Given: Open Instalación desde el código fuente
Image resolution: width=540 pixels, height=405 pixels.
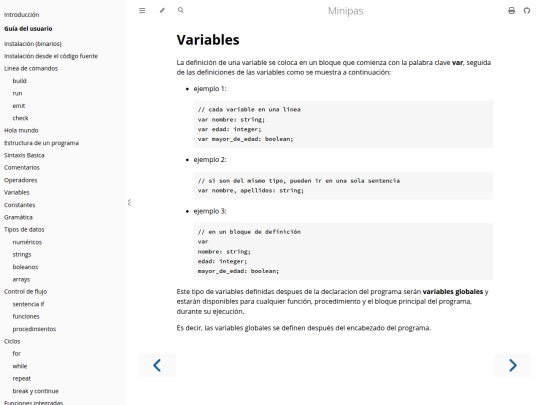Looking at the screenshot, I should point(51,56).
